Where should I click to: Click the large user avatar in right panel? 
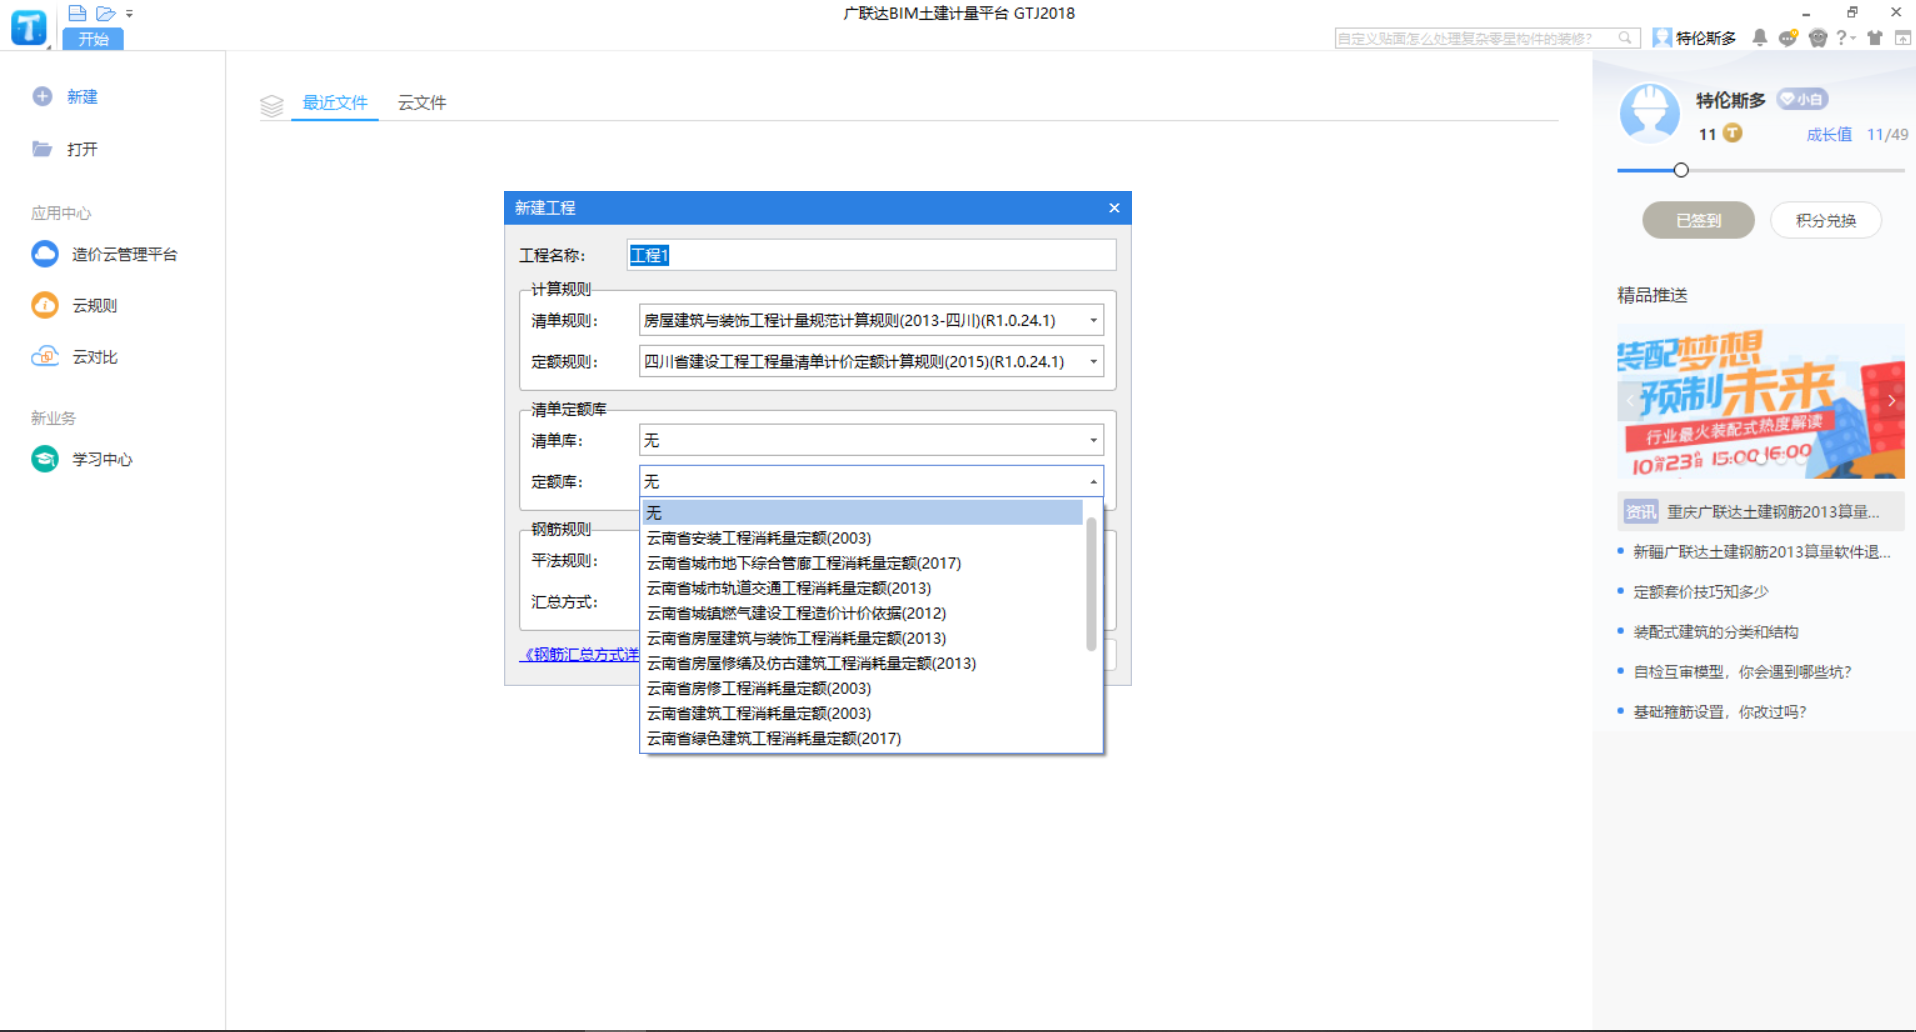point(1650,114)
